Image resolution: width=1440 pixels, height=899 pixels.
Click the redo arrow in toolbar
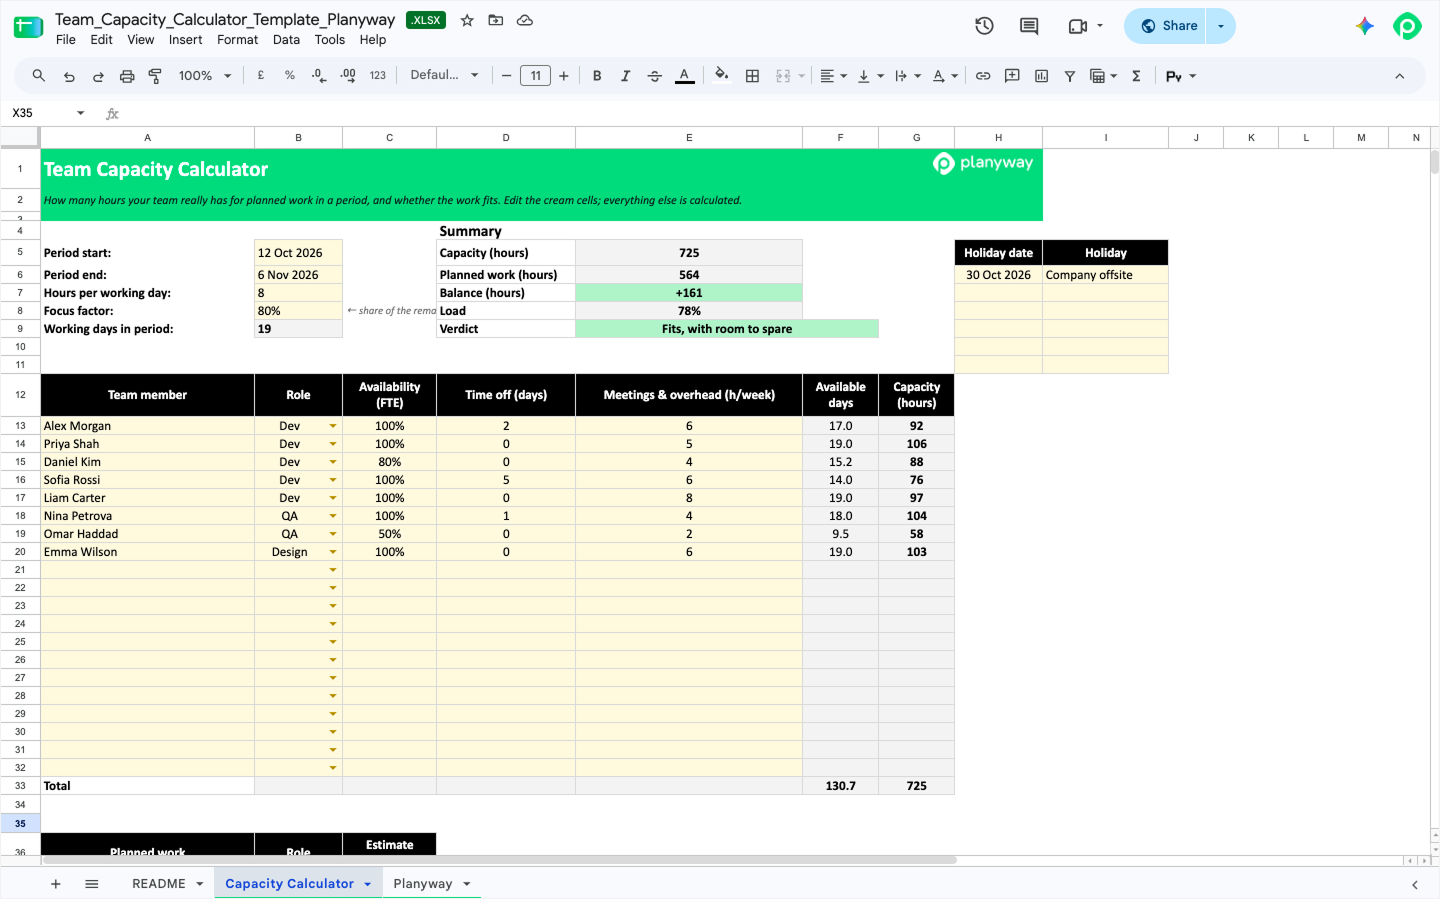98,76
